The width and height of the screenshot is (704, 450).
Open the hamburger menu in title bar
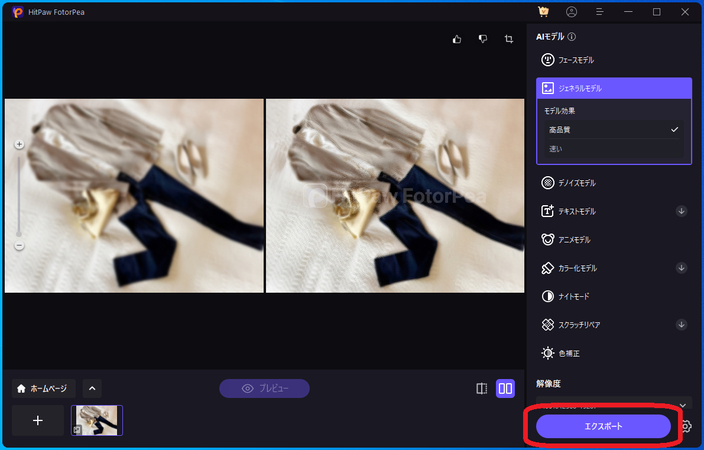tap(600, 12)
